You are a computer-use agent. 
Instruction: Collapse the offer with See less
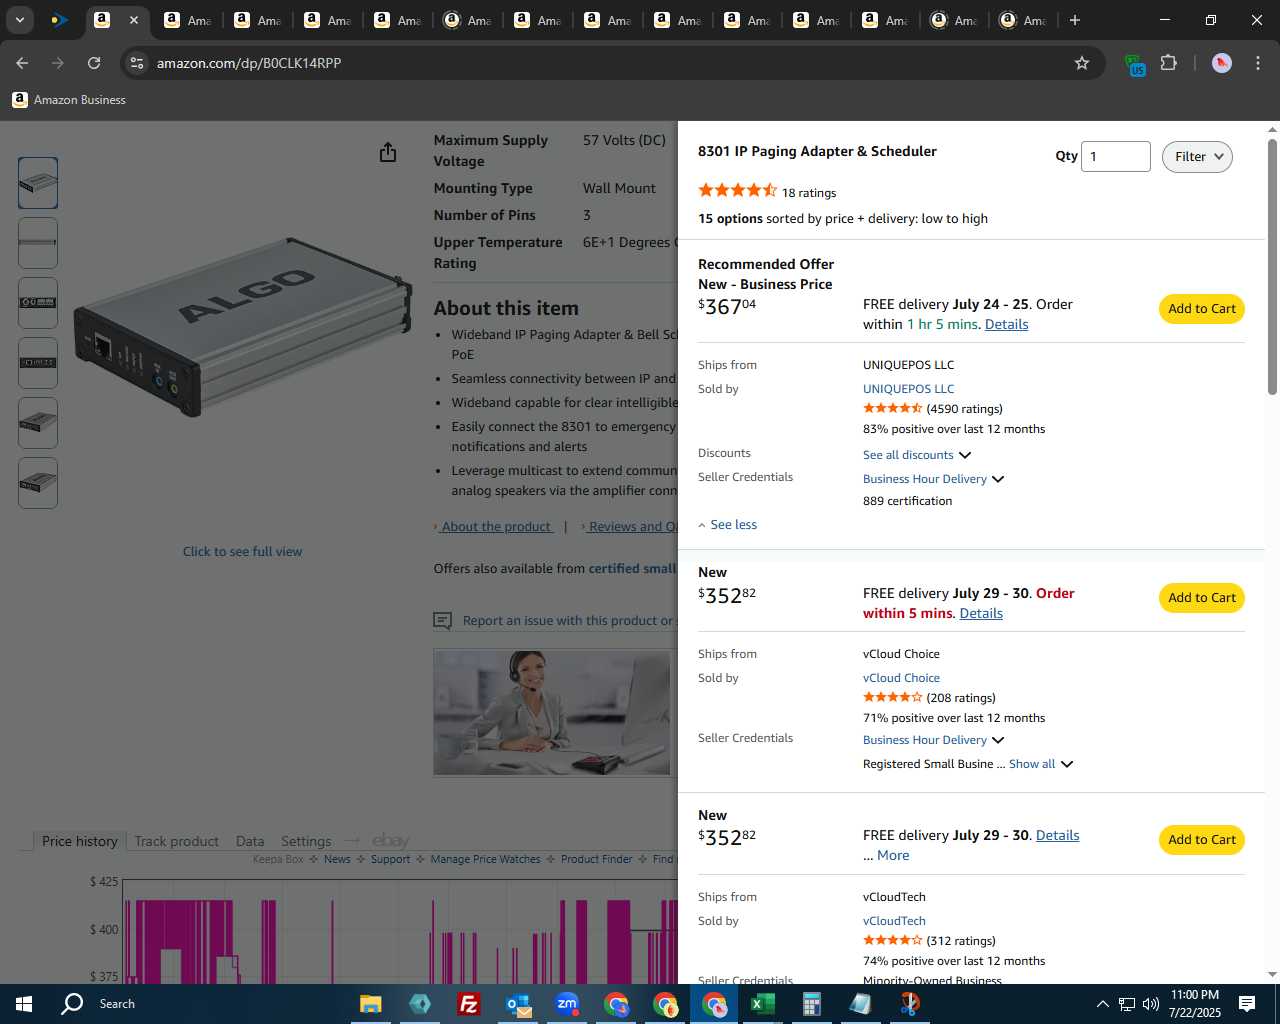[727, 525]
